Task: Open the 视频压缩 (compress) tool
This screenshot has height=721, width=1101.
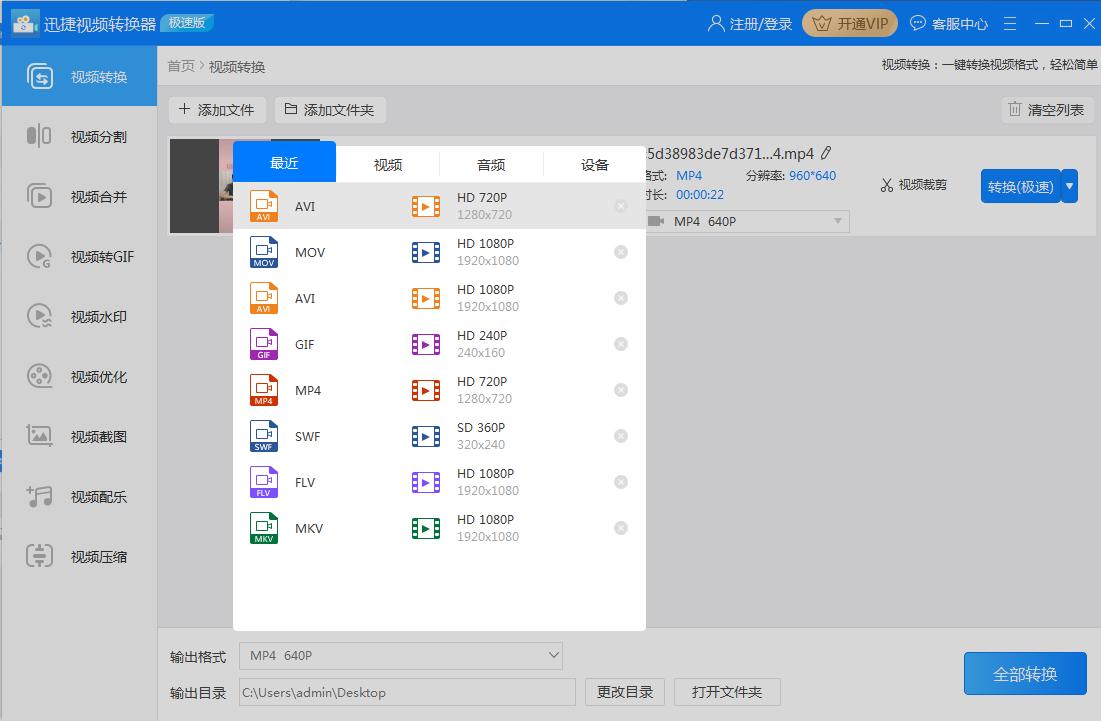Action: (78, 556)
